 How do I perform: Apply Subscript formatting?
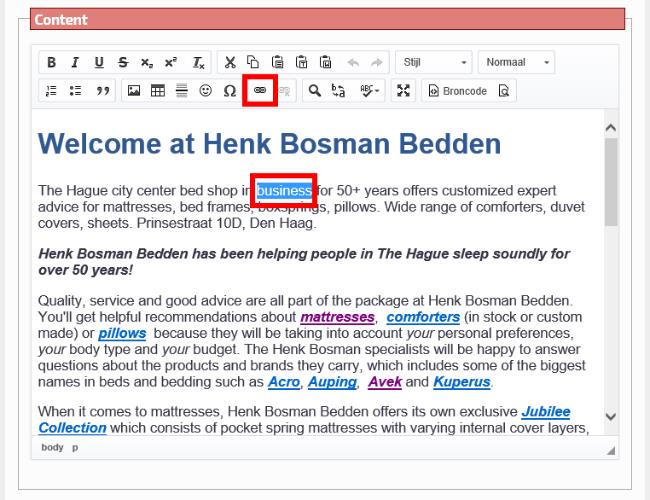click(147, 63)
